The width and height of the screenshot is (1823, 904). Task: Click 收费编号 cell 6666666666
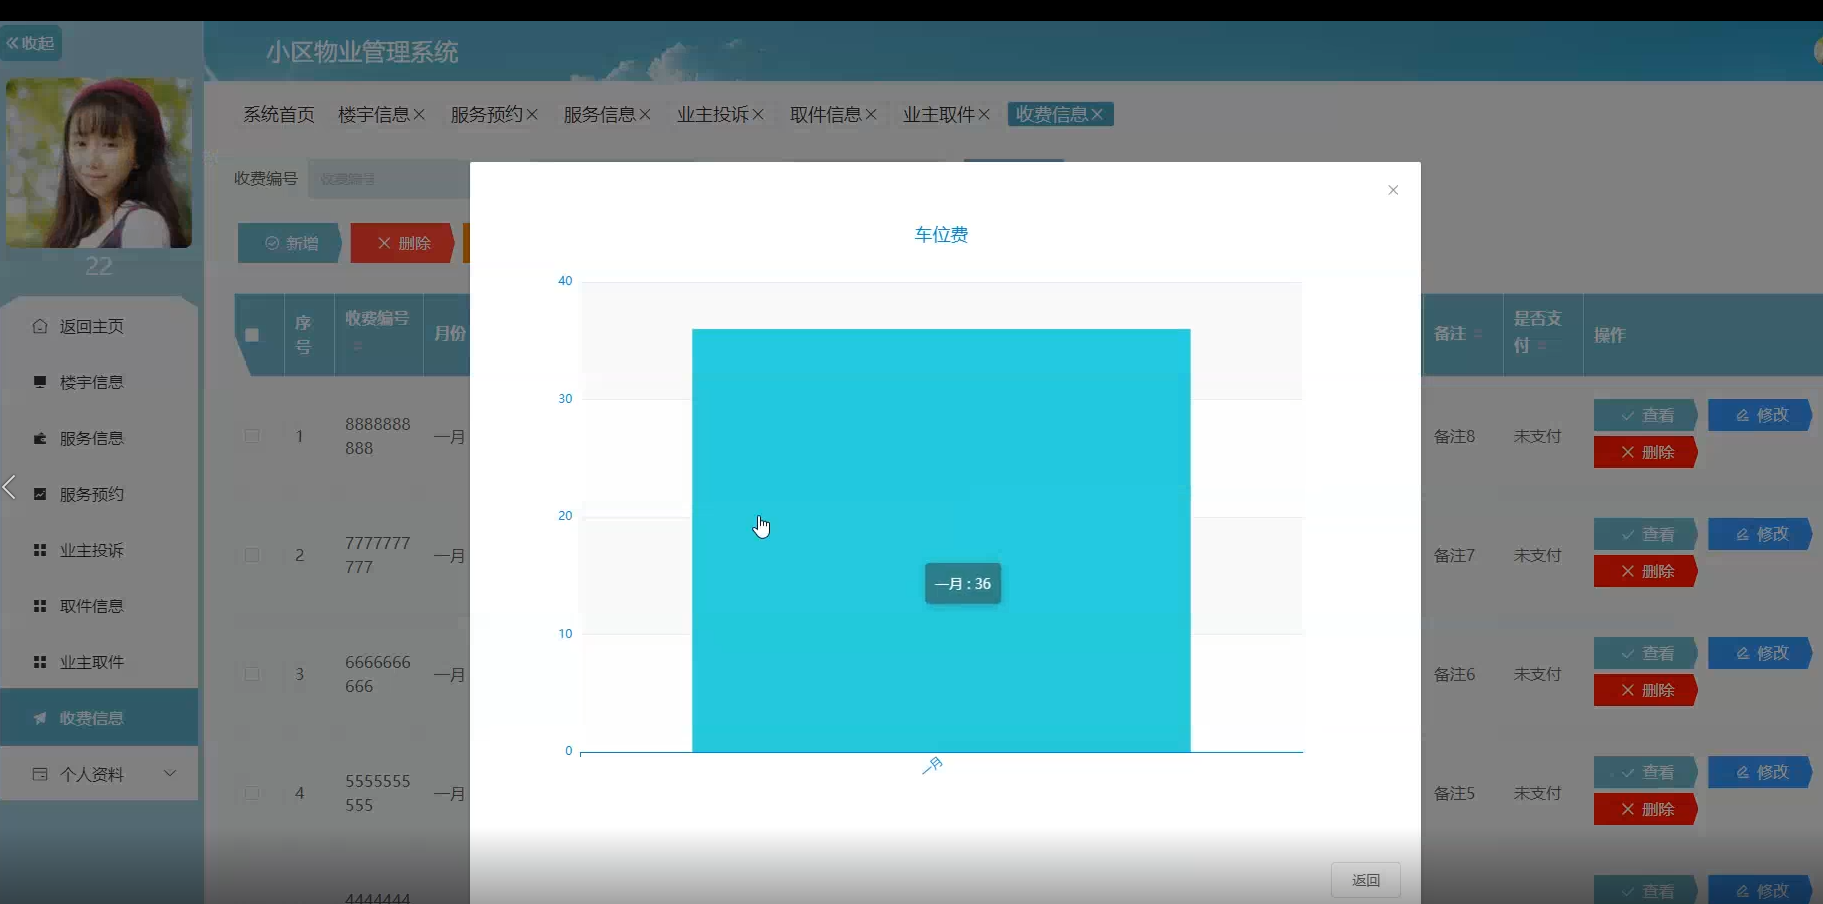(377, 674)
